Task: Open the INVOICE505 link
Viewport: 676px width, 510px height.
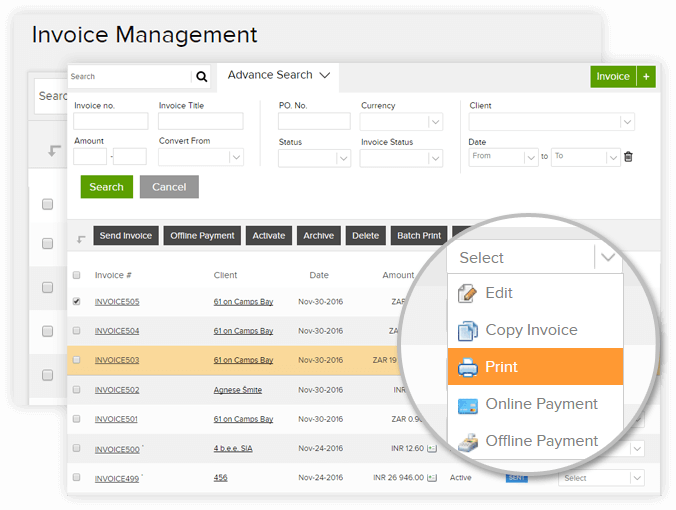Action: [x=117, y=302]
